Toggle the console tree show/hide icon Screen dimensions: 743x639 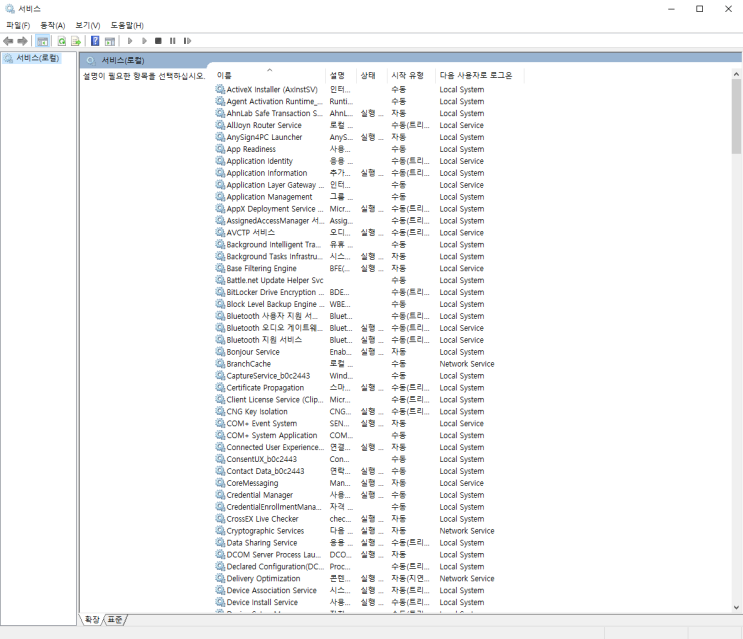pos(43,41)
